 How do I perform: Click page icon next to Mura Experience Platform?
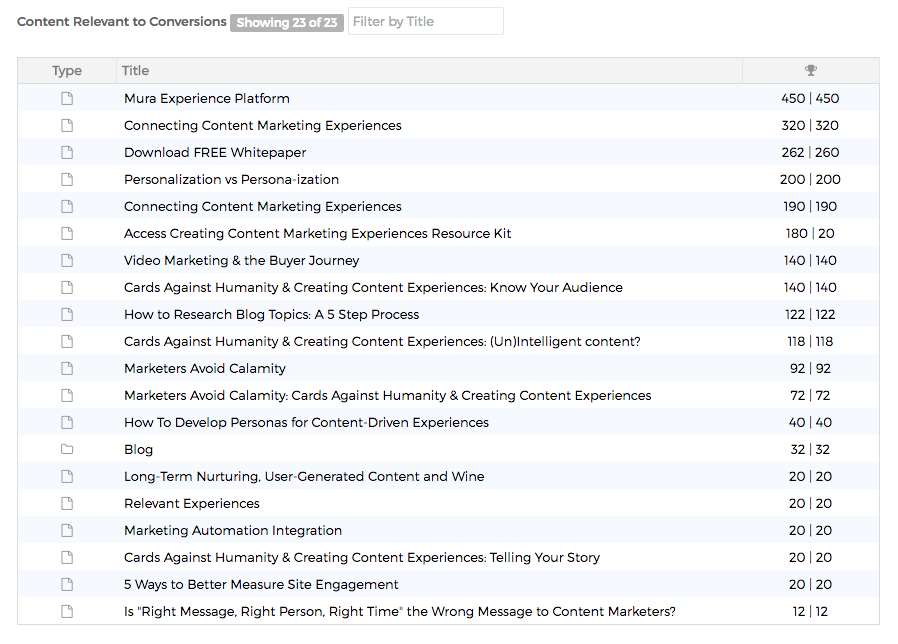[x=67, y=99]
